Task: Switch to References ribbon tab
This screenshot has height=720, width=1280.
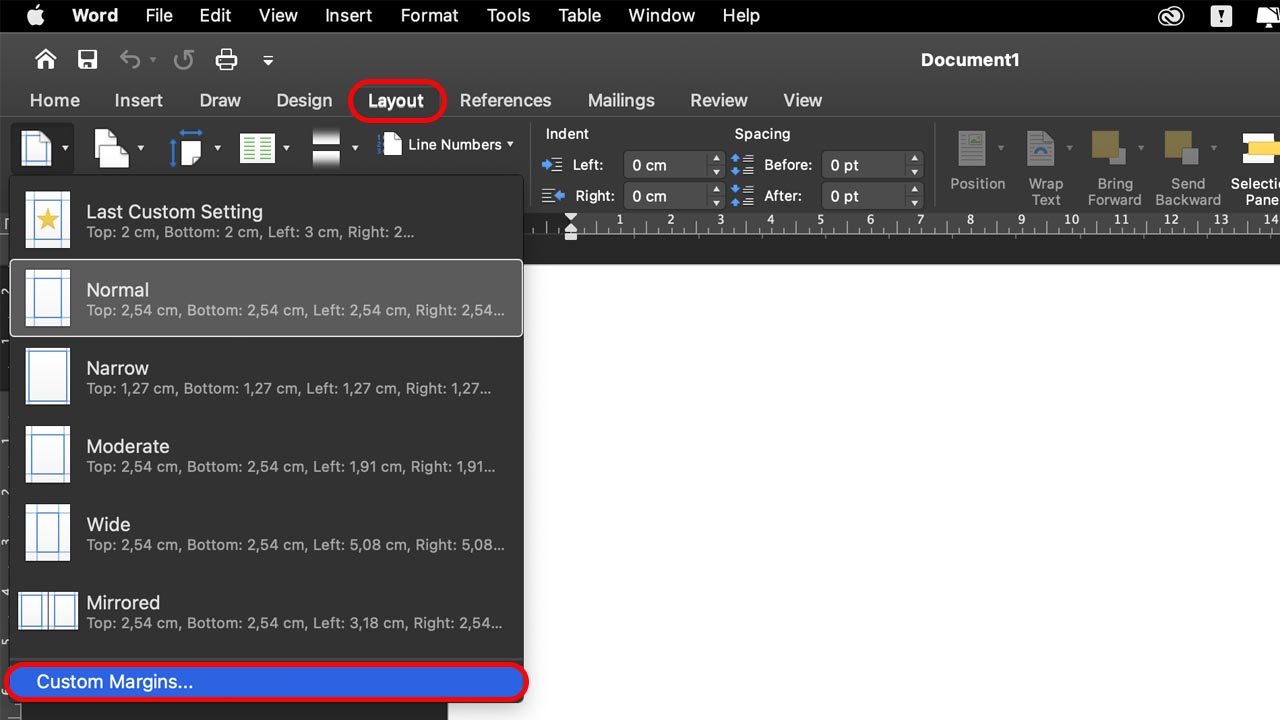Action: tap(505, 100)
